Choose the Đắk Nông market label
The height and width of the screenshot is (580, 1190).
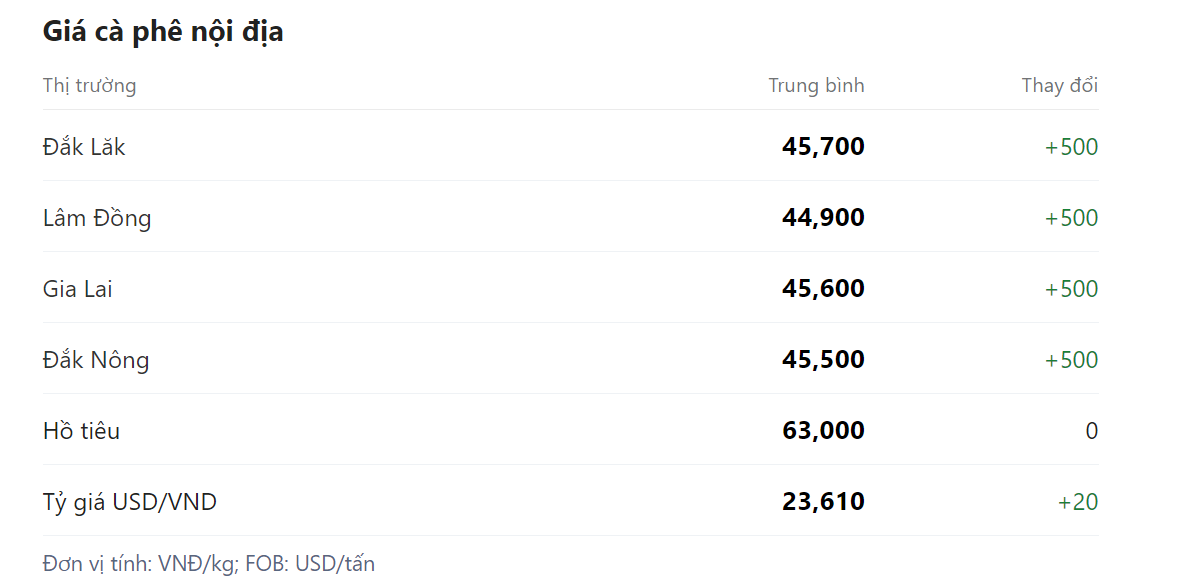coord(96,360)
